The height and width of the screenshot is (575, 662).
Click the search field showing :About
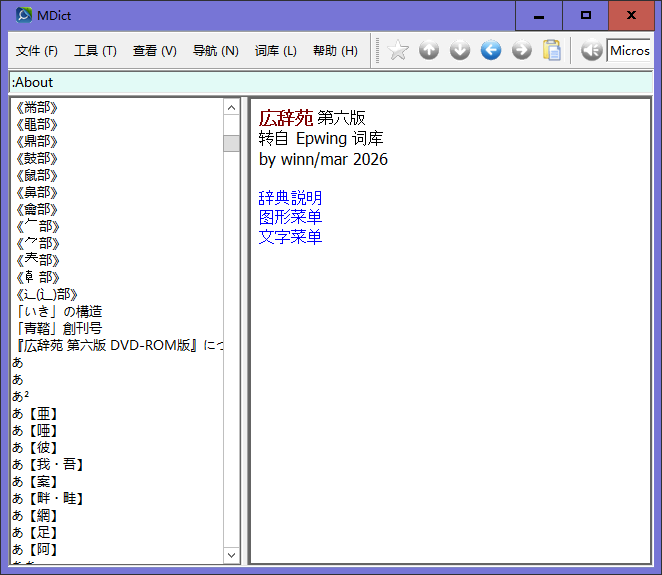[x=330, y=82]
